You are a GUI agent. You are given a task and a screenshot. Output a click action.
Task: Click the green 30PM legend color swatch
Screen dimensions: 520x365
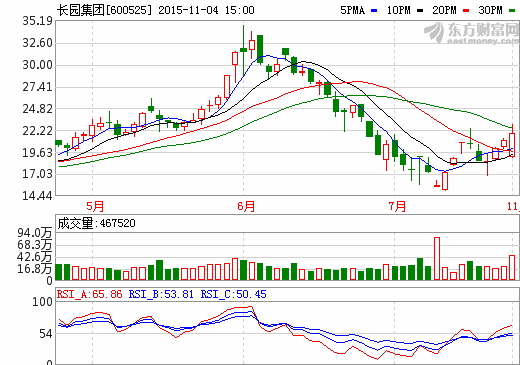coord(512,11)
